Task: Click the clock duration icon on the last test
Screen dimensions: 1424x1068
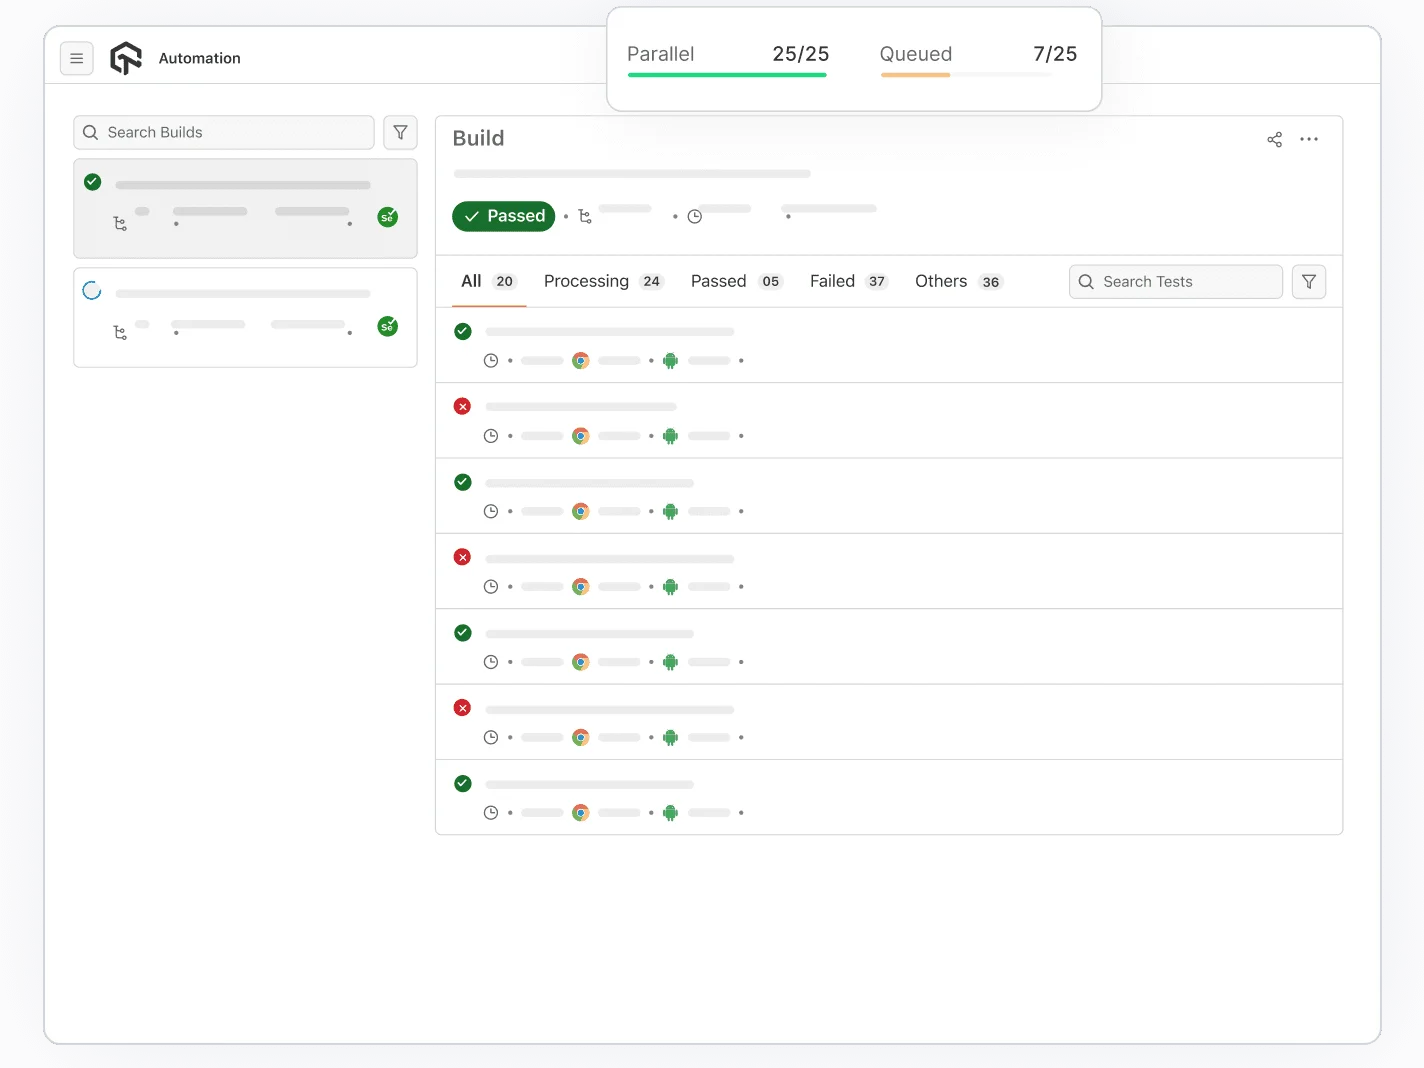Action: (491, 812)
